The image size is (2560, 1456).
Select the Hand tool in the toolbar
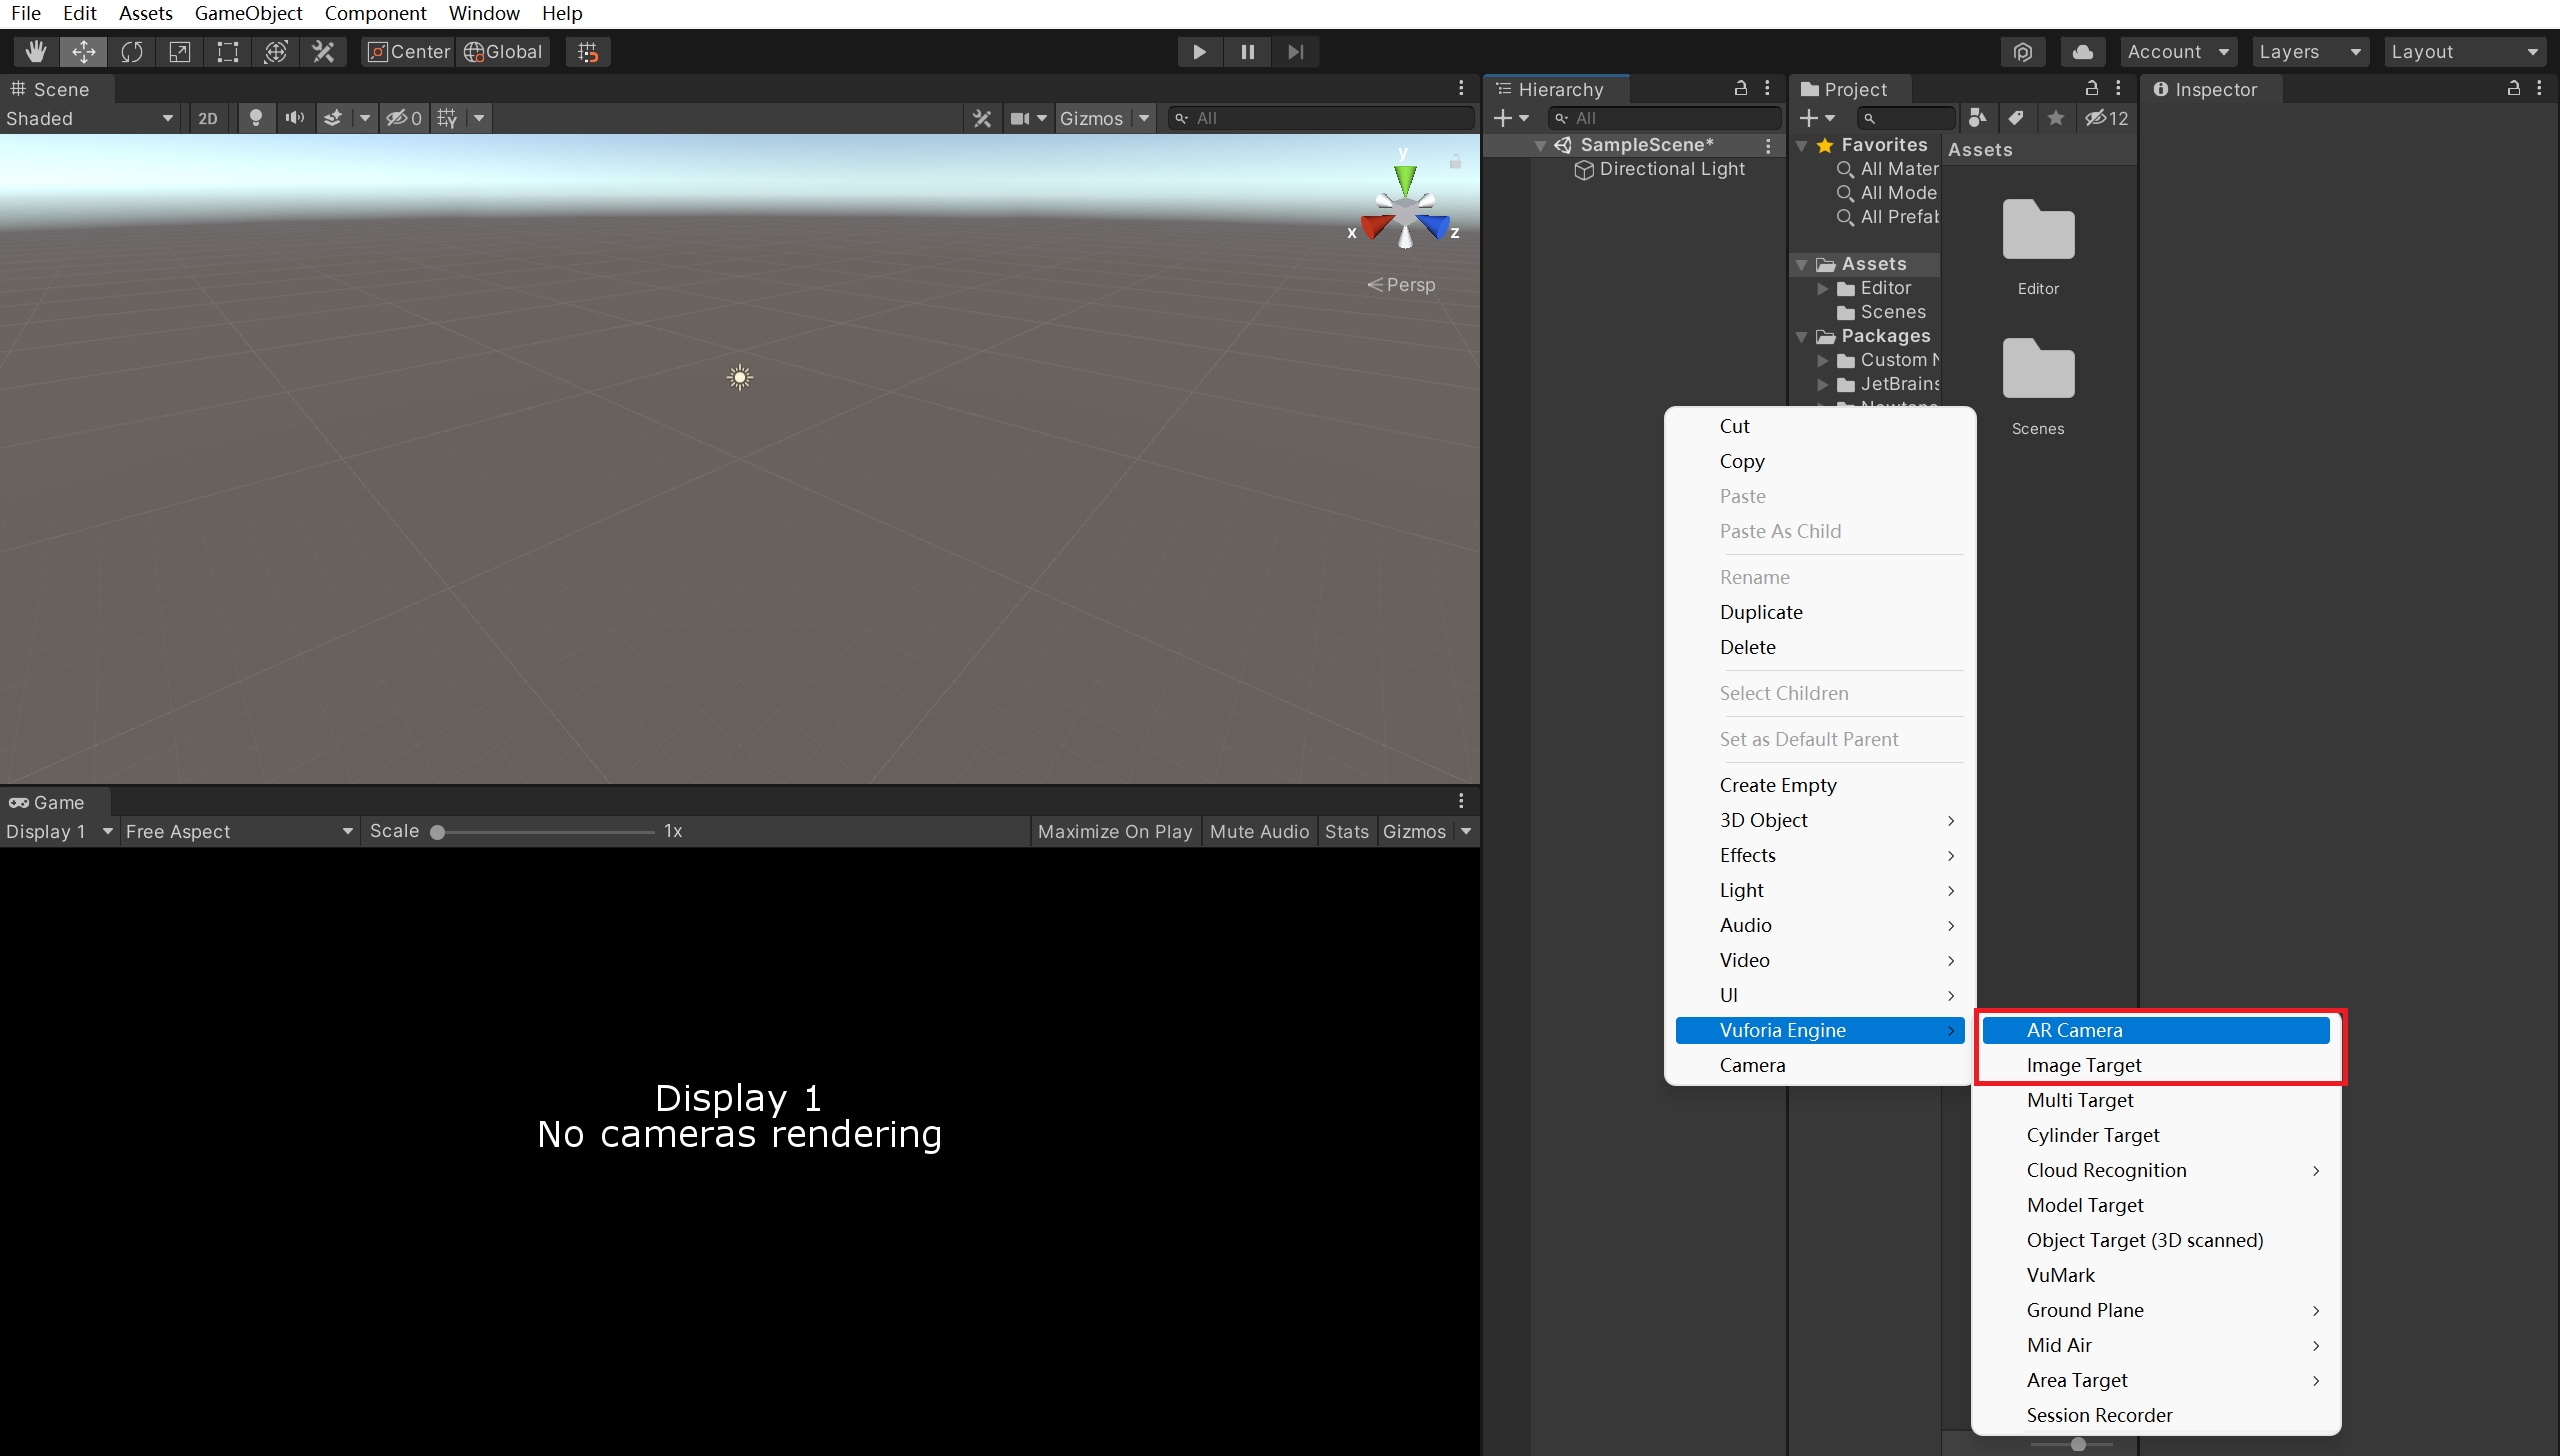click(35, 51)
